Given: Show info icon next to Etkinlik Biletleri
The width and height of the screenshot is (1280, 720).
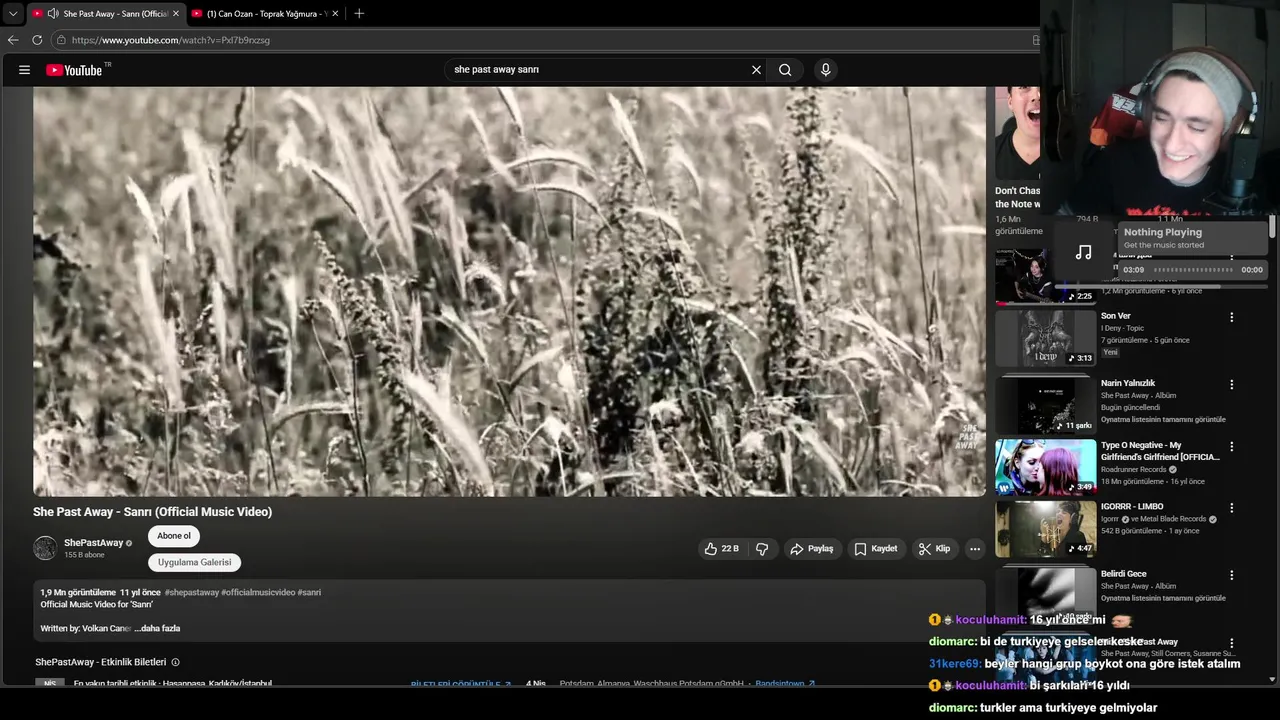Looking at the screenshot, I should tap(175, 662).
